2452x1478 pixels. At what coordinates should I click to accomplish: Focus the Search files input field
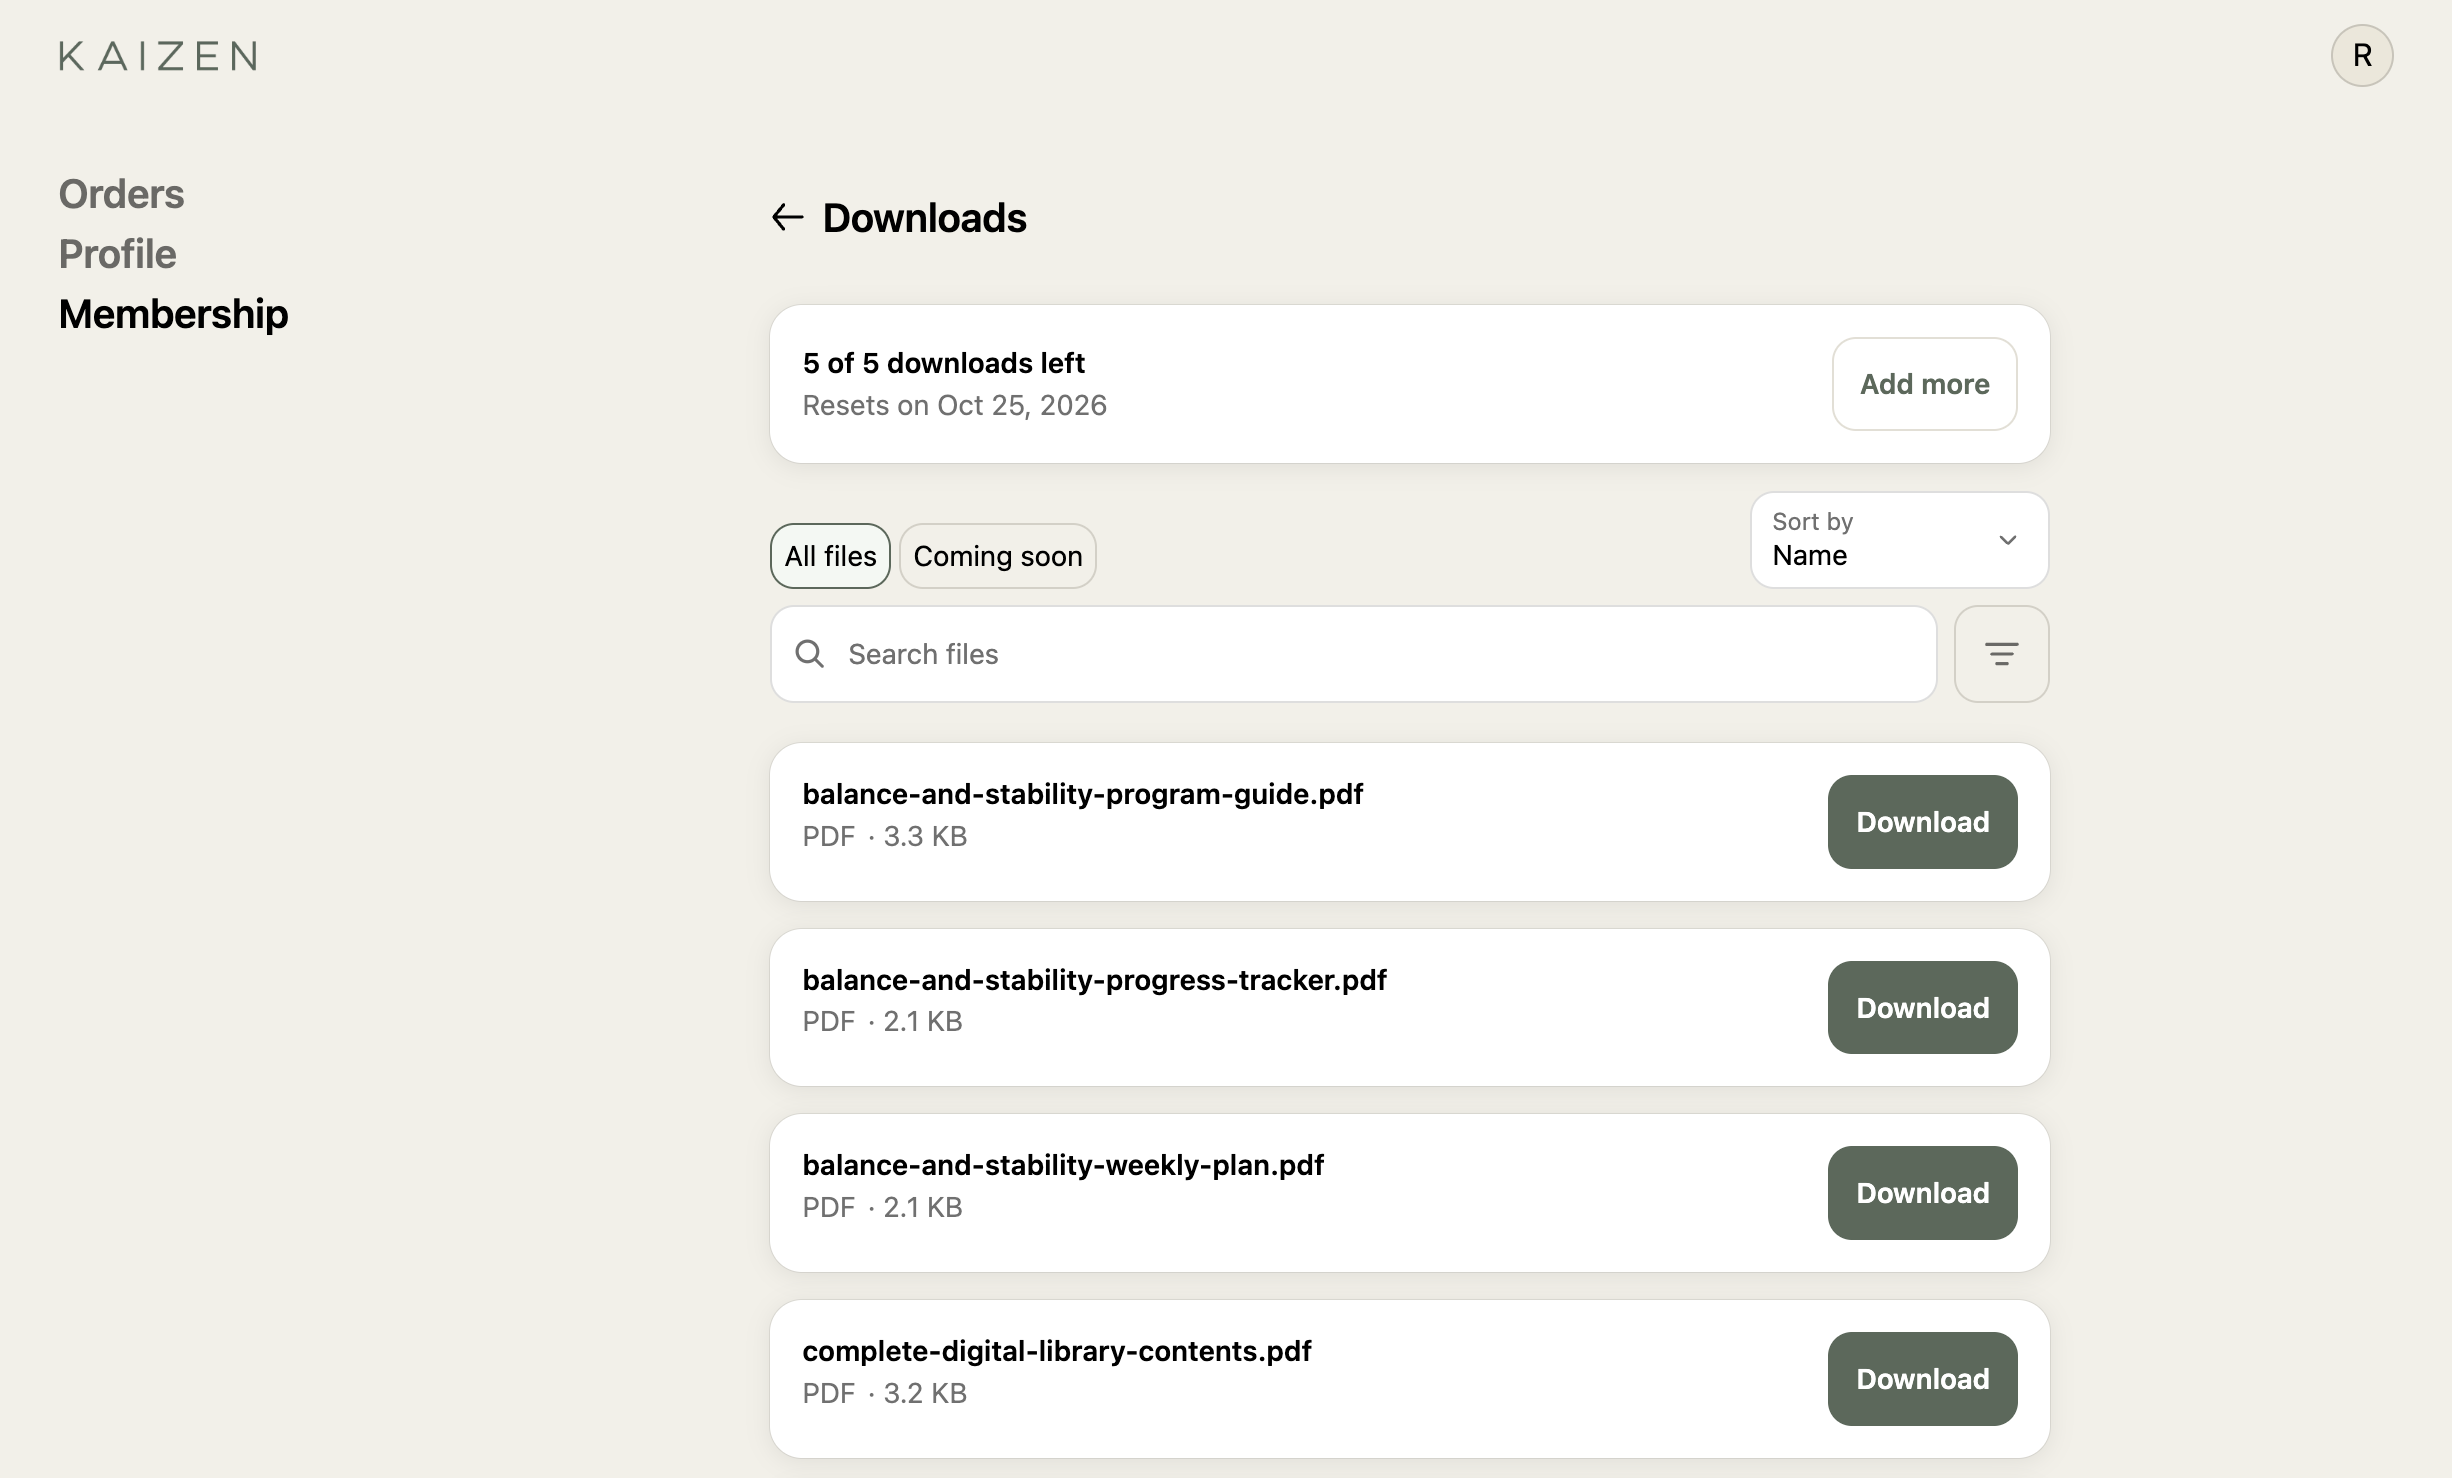pyautogui.click(x=1354, y=654)
